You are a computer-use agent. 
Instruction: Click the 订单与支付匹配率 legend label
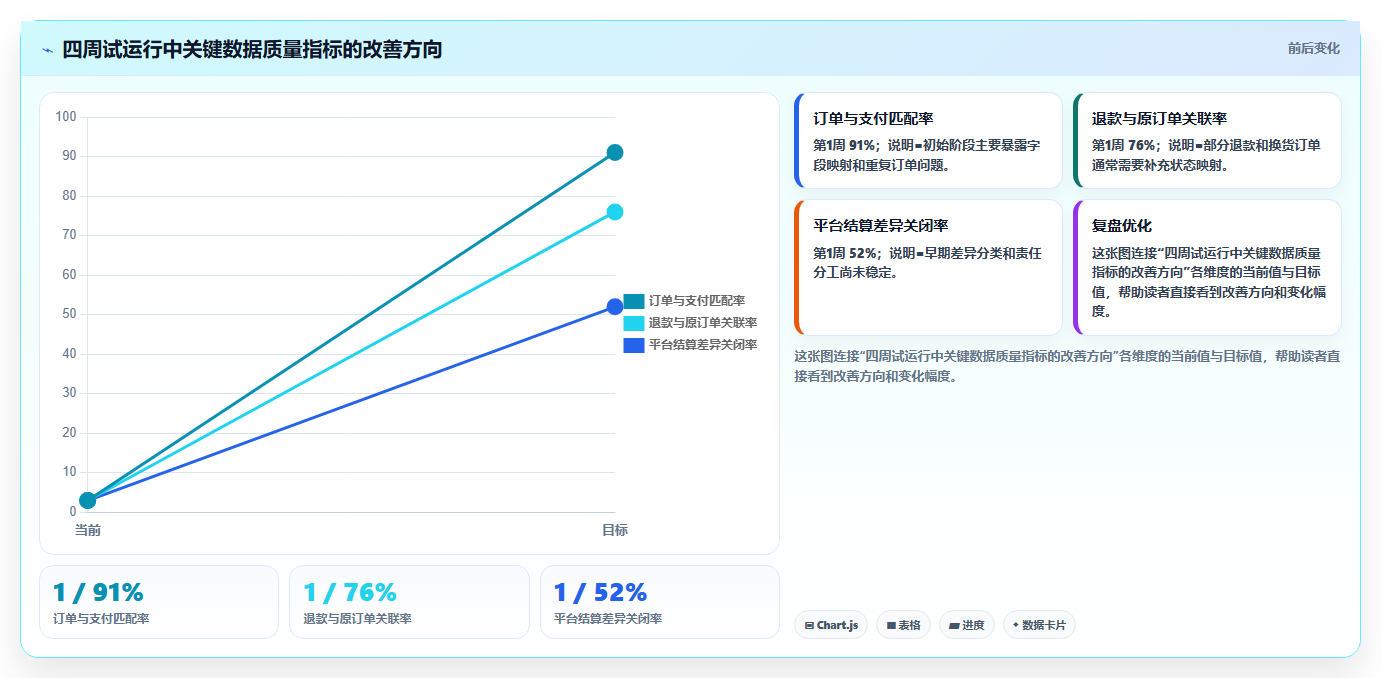pyautogui.click(x=697, y=301)
